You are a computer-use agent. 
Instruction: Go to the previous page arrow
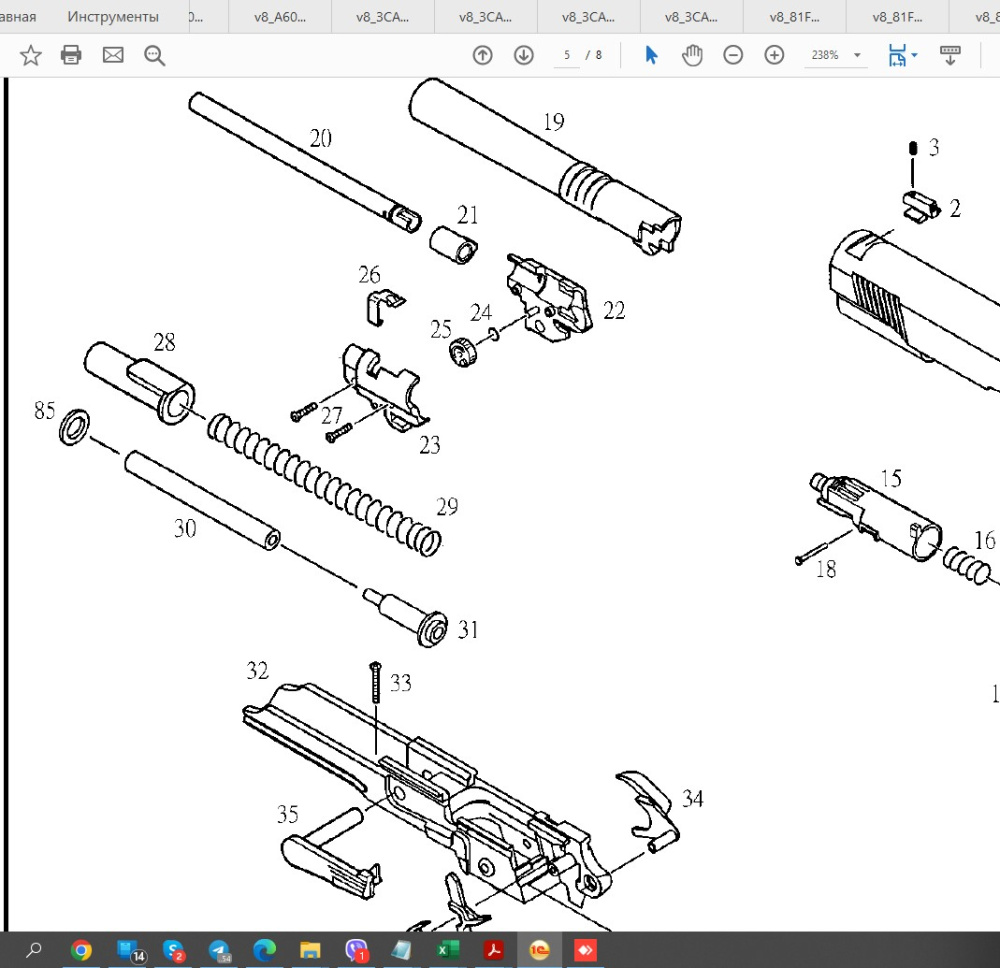[483, 55]
